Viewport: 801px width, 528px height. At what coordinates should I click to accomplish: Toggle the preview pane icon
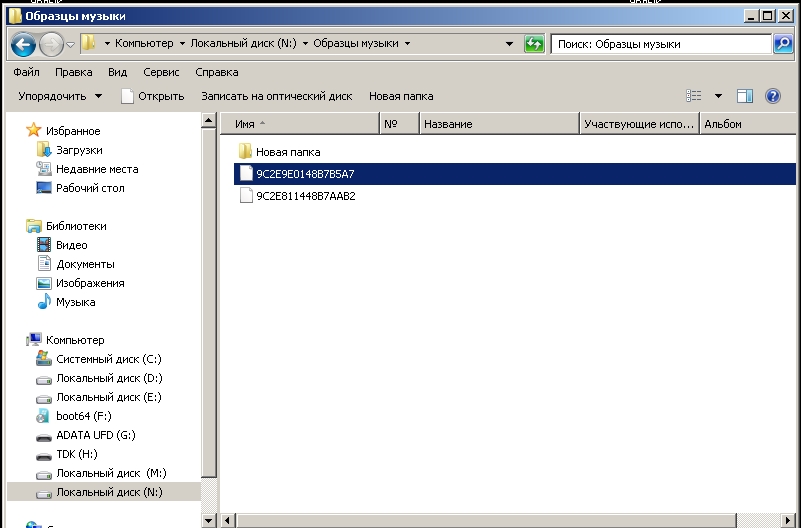coord(745,95)
